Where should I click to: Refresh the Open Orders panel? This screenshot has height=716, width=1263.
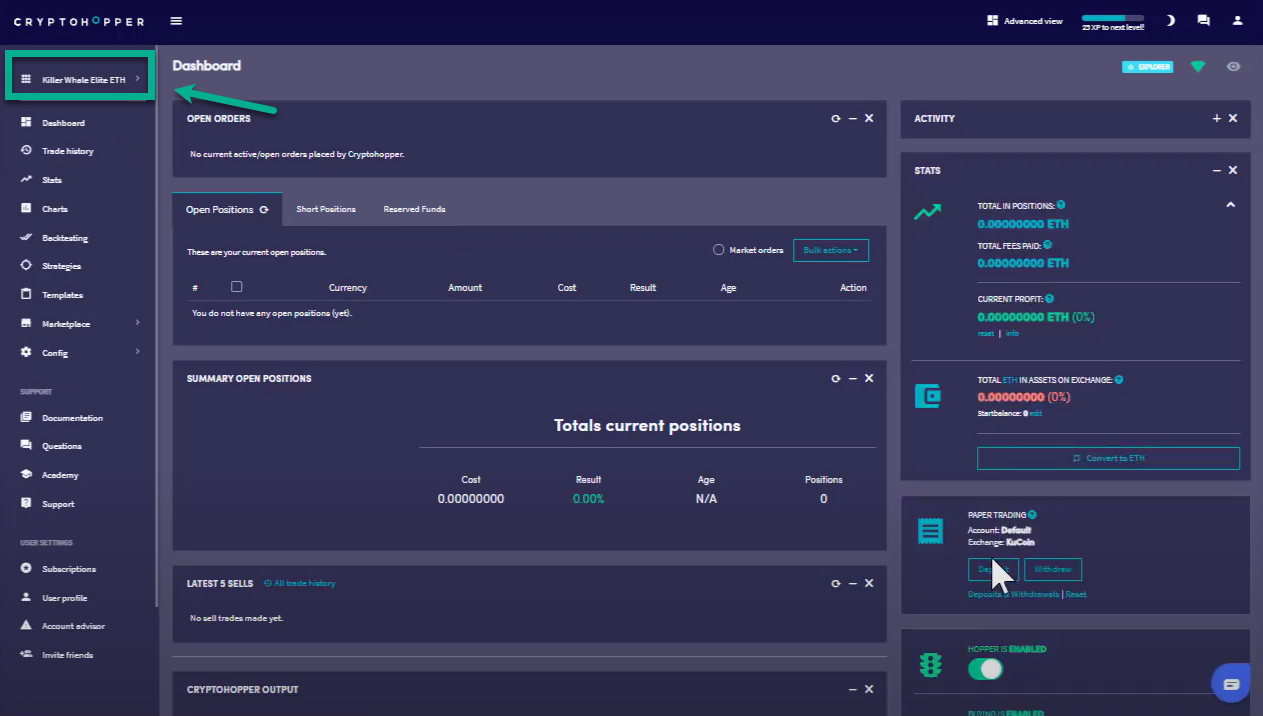pos(836,119)
